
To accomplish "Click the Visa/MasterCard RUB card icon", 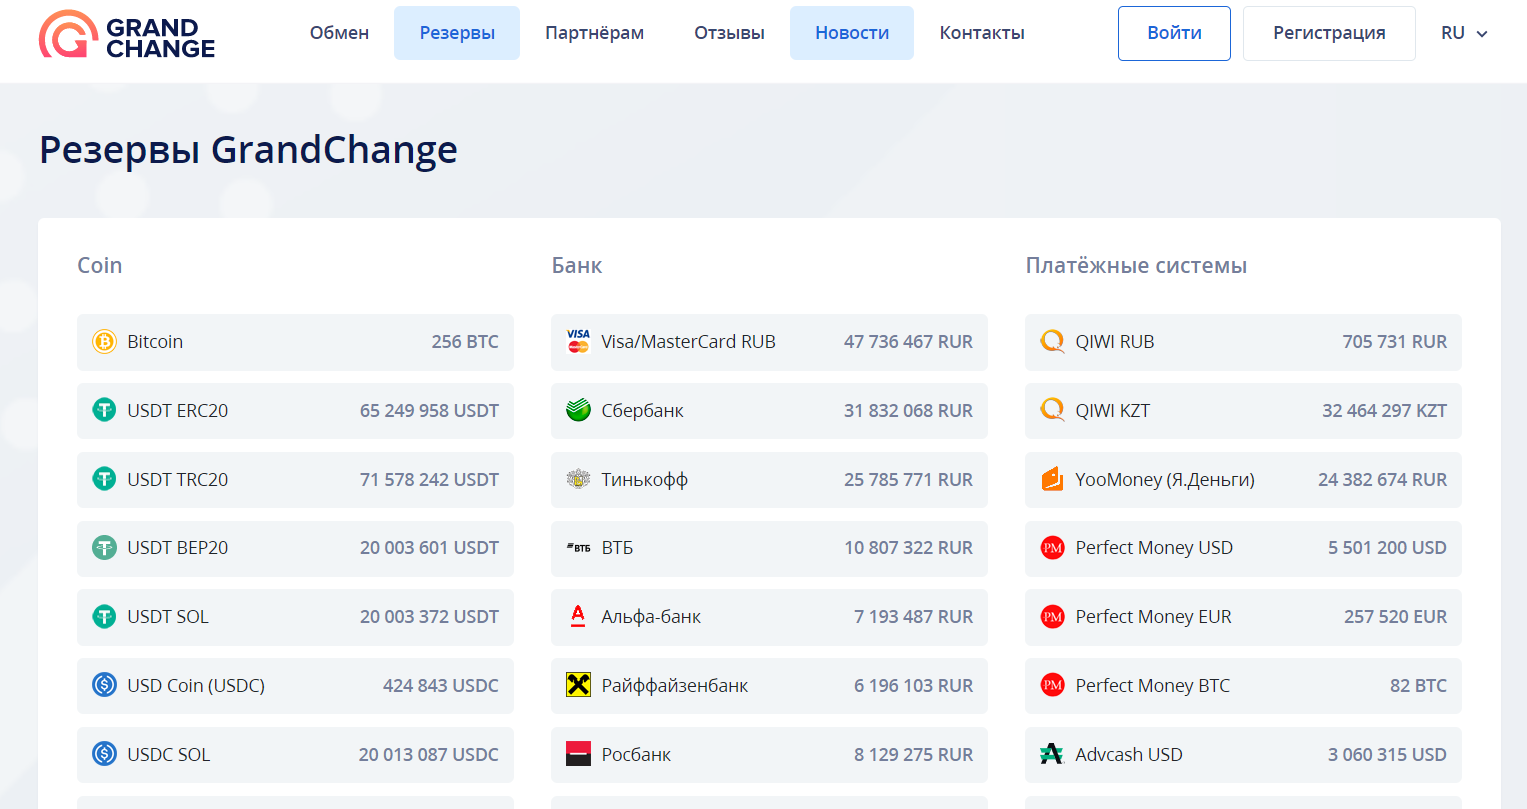I will pyautogui.click(x=578, y=342).
